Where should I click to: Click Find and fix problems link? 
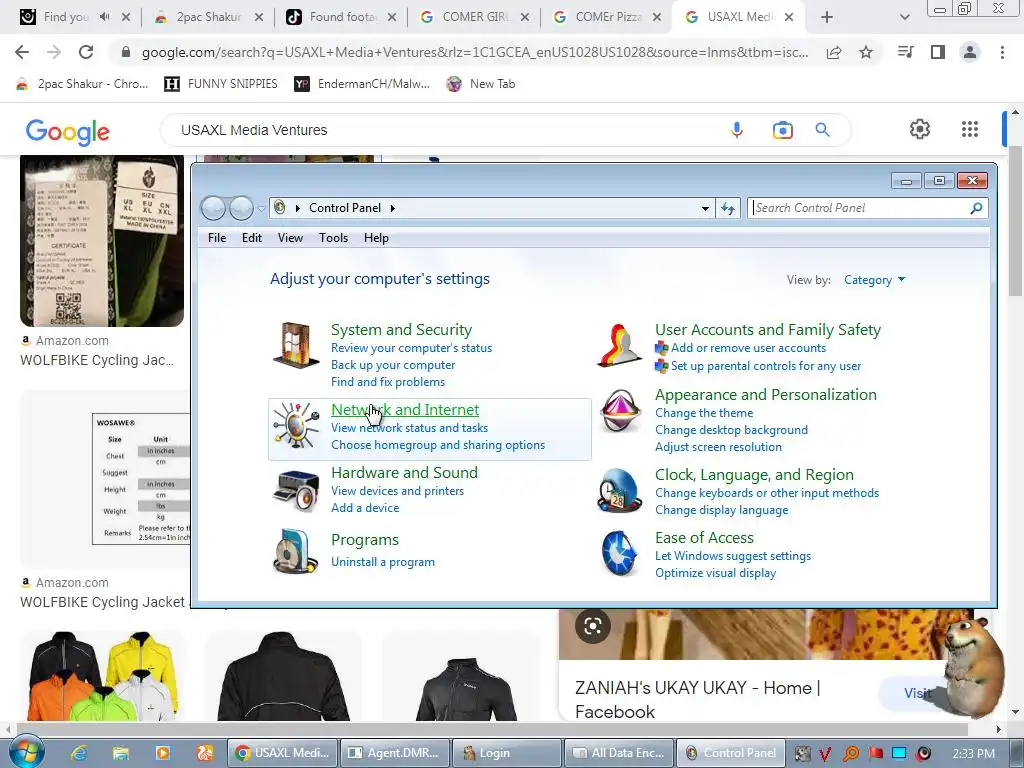(x=388, y=382)
